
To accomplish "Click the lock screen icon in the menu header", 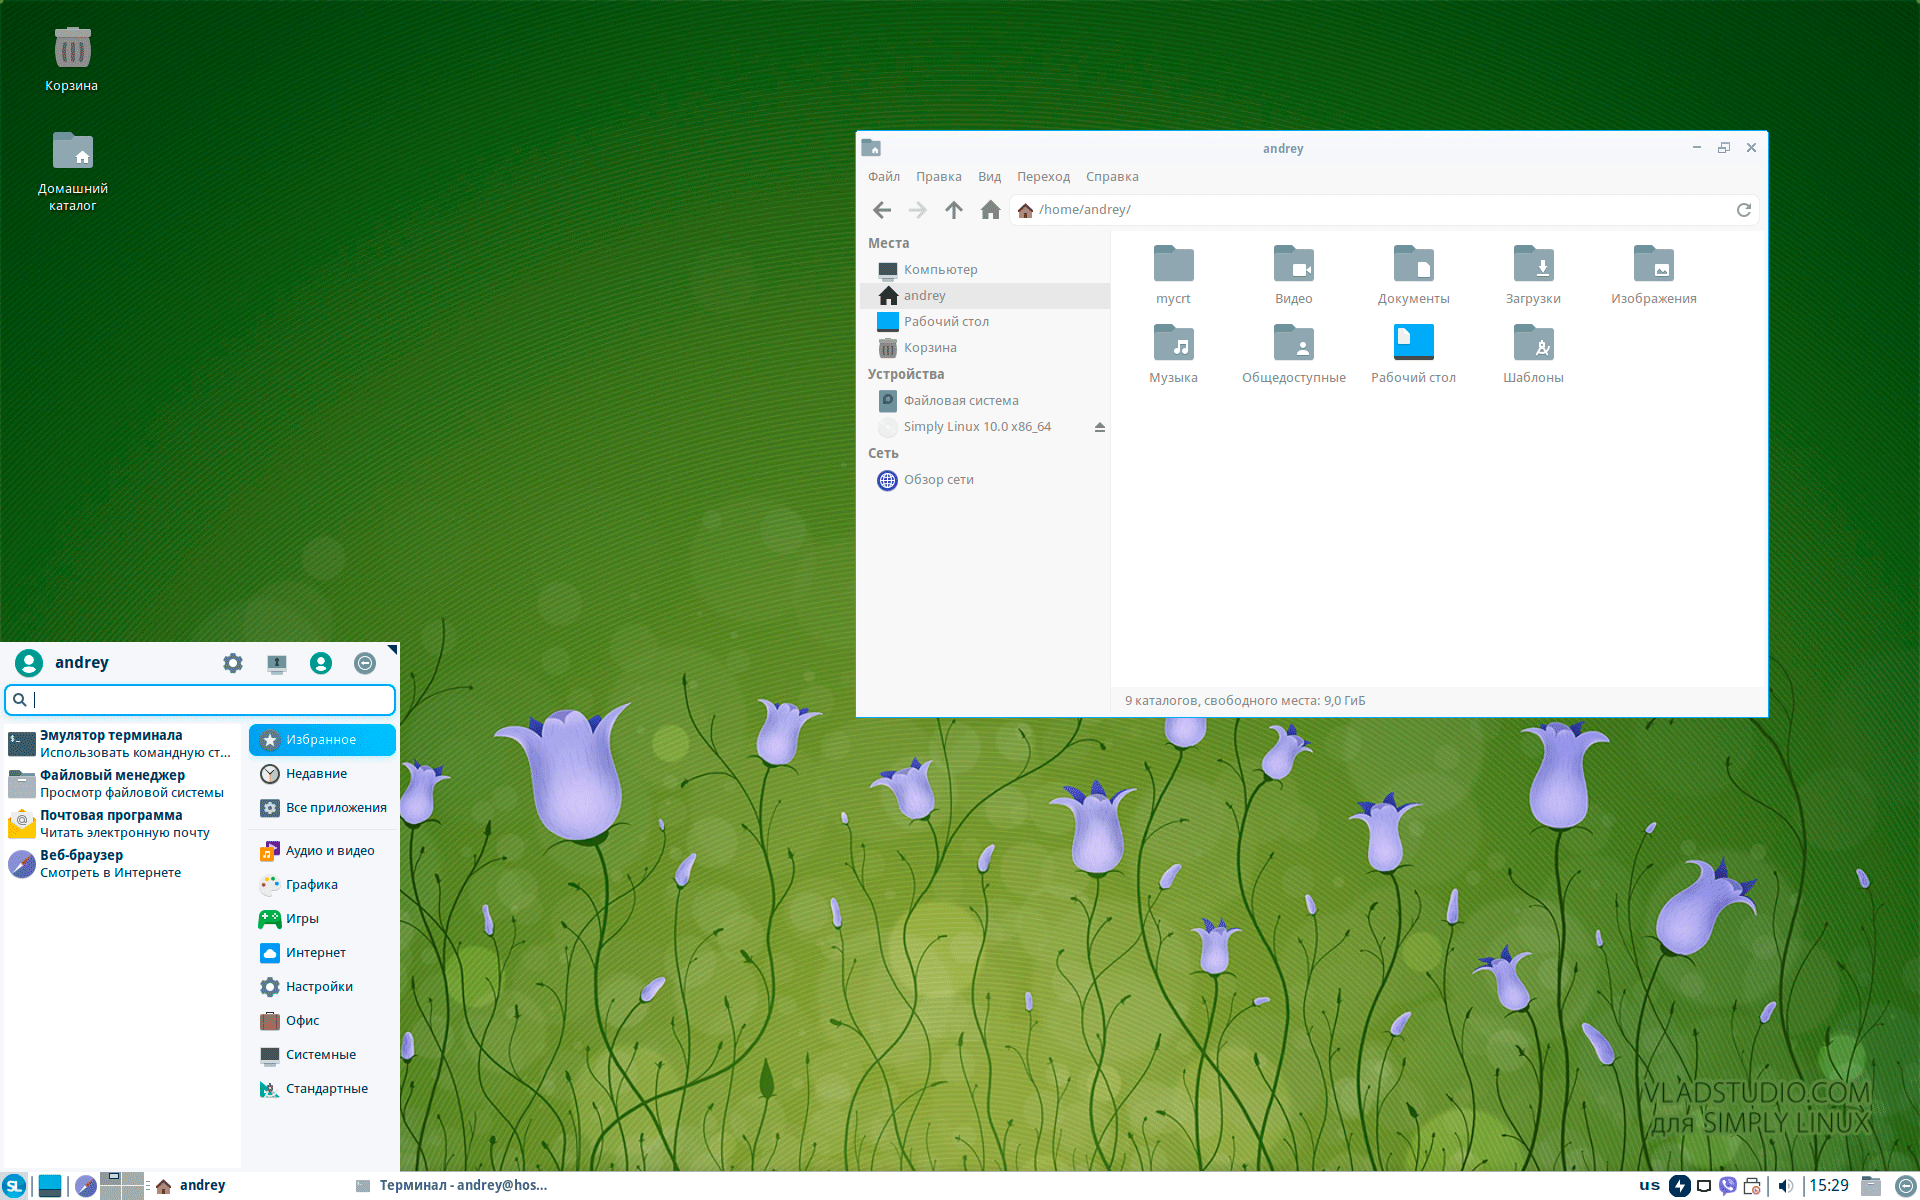I will (x=277, y=663).
